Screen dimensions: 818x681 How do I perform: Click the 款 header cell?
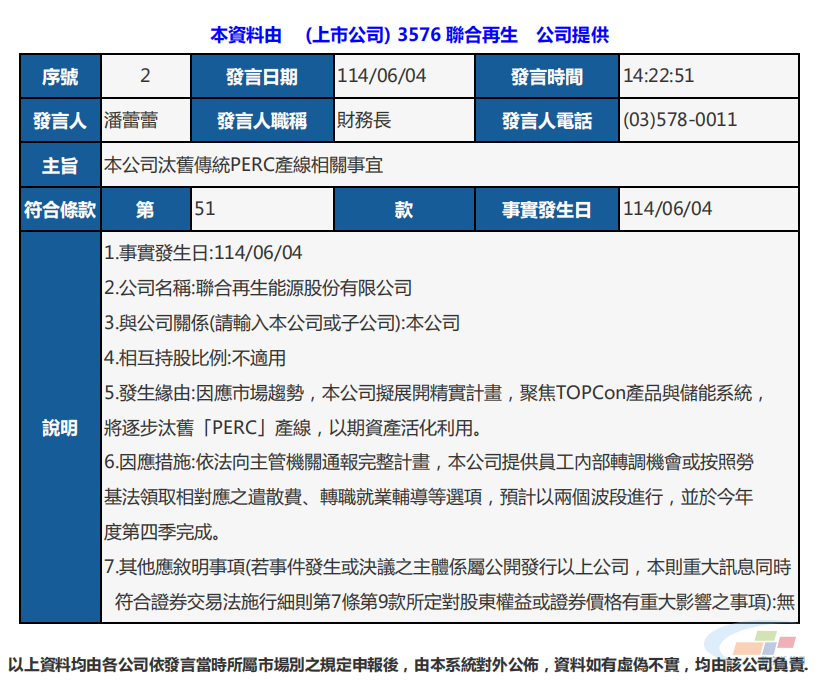pos(404,209)
